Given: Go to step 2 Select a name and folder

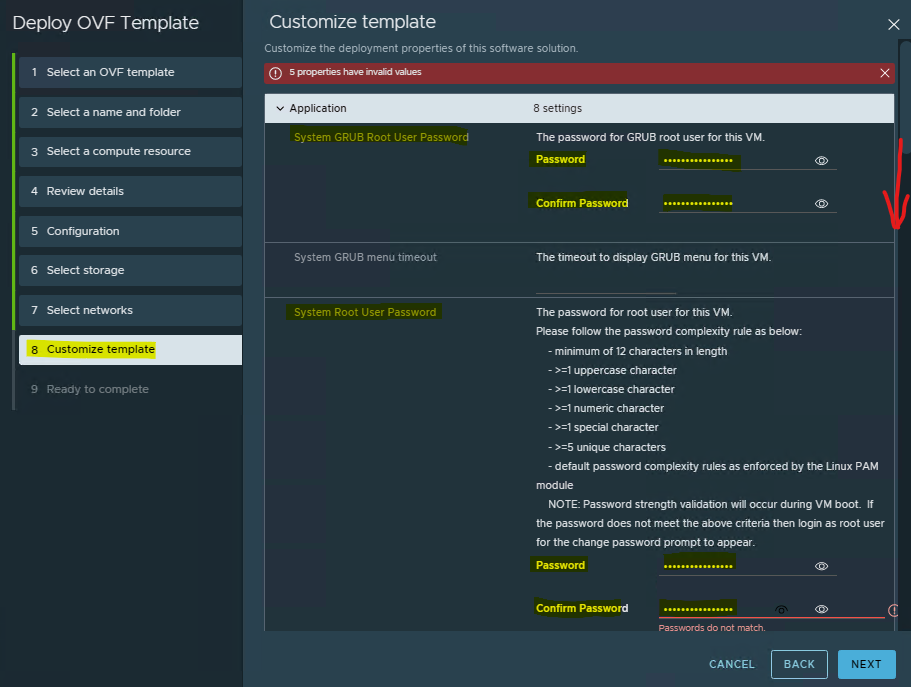Looking at the screenshot, I should coord(130,112).
